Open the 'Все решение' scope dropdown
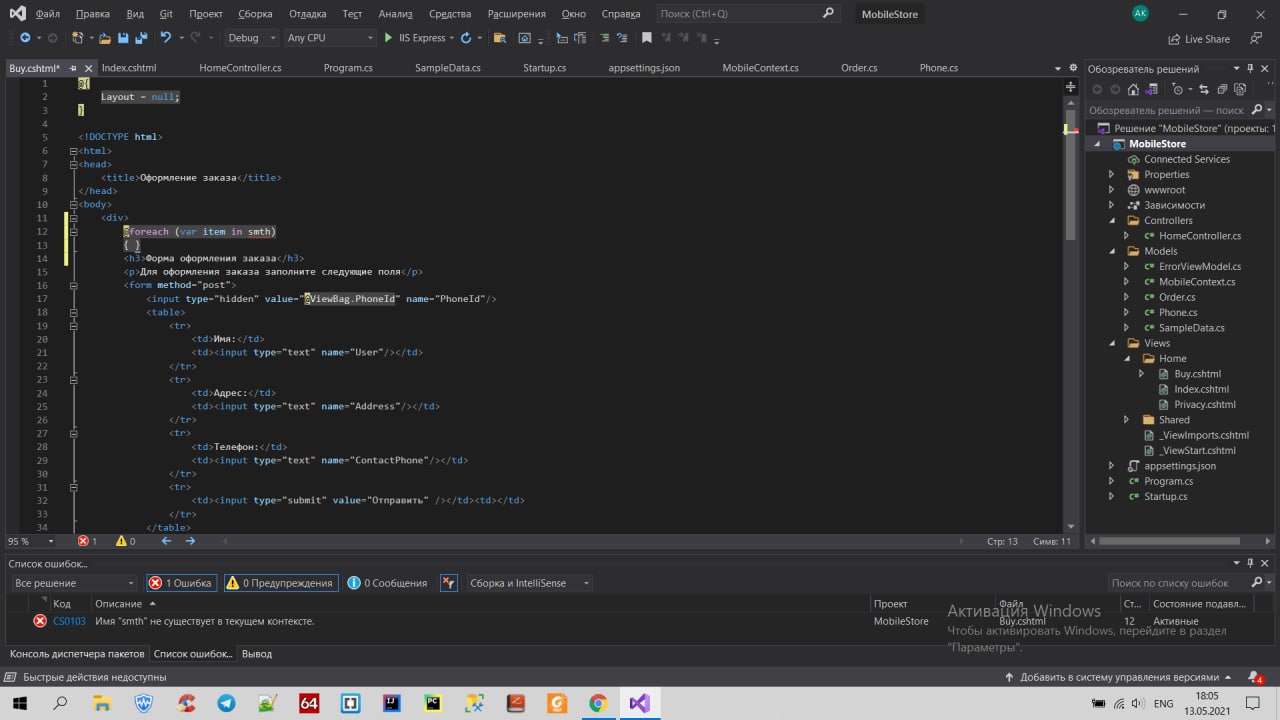This screenshot has height=720, width=1280. [x=73, y=583]
